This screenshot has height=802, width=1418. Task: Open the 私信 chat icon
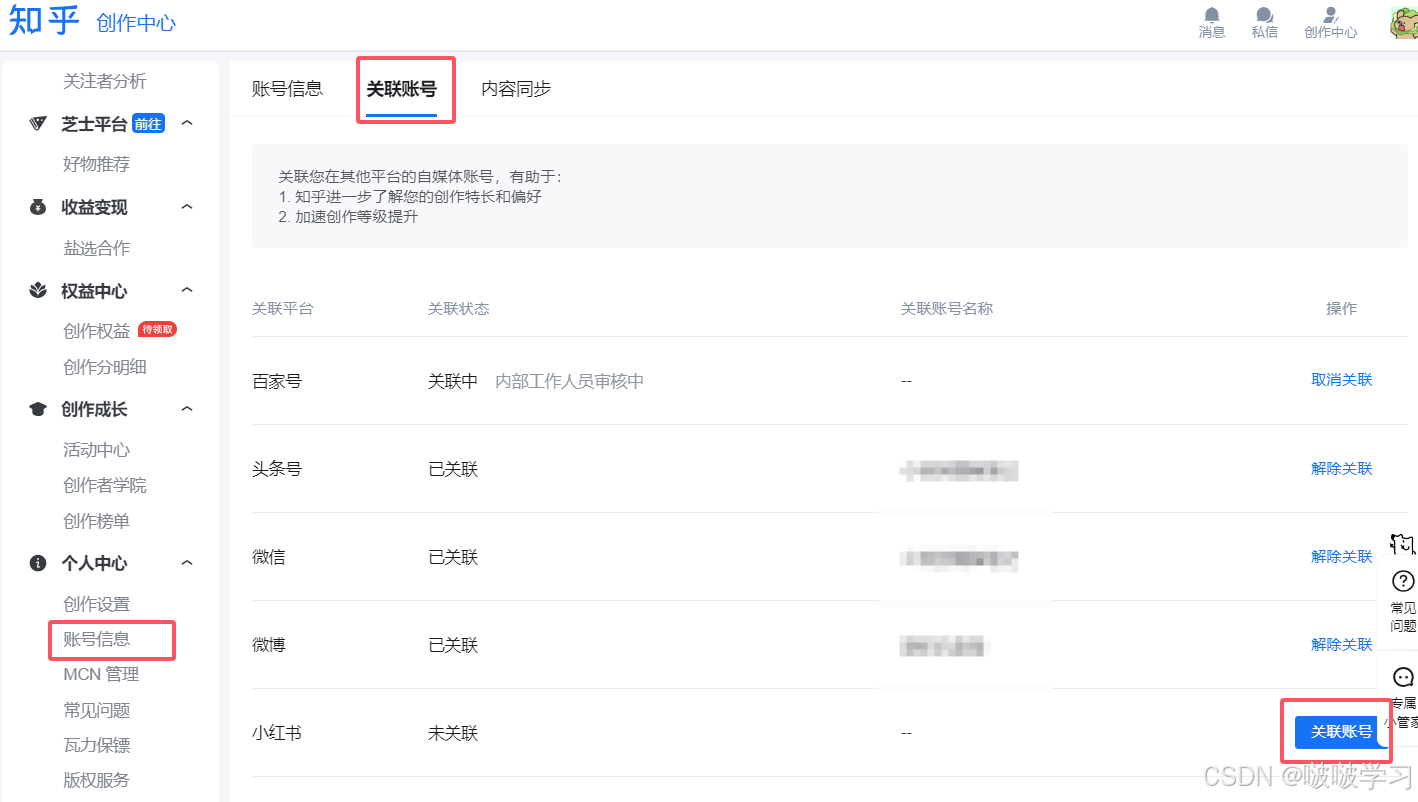1265,15
